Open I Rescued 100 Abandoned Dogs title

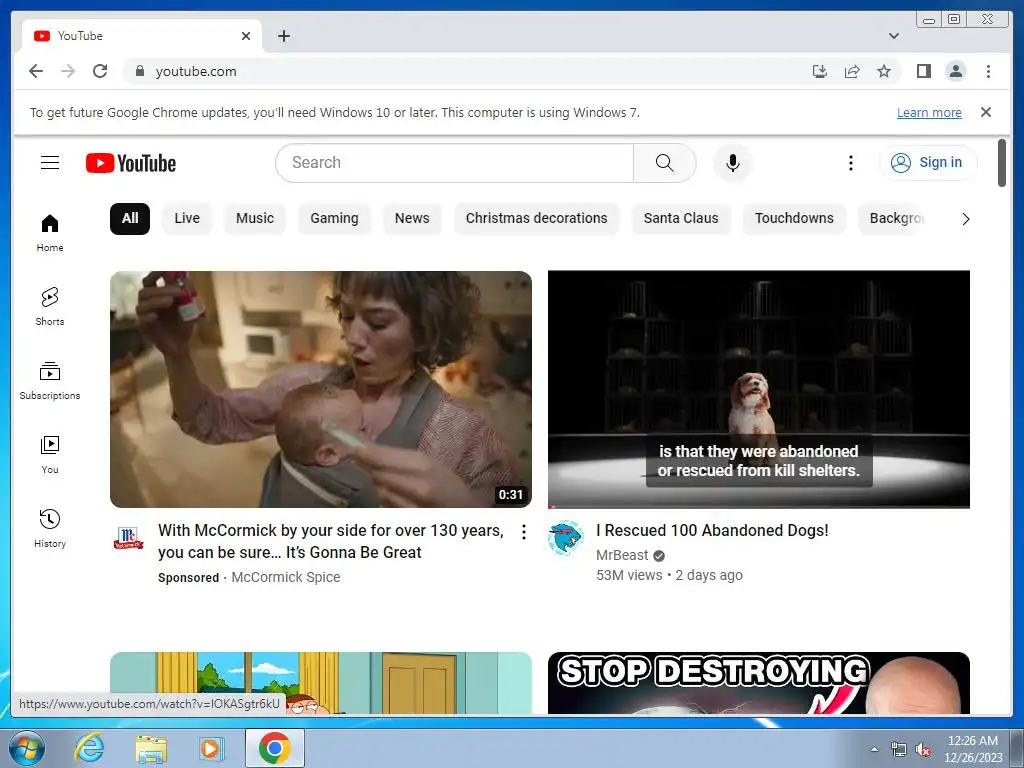tap(712, 530)
